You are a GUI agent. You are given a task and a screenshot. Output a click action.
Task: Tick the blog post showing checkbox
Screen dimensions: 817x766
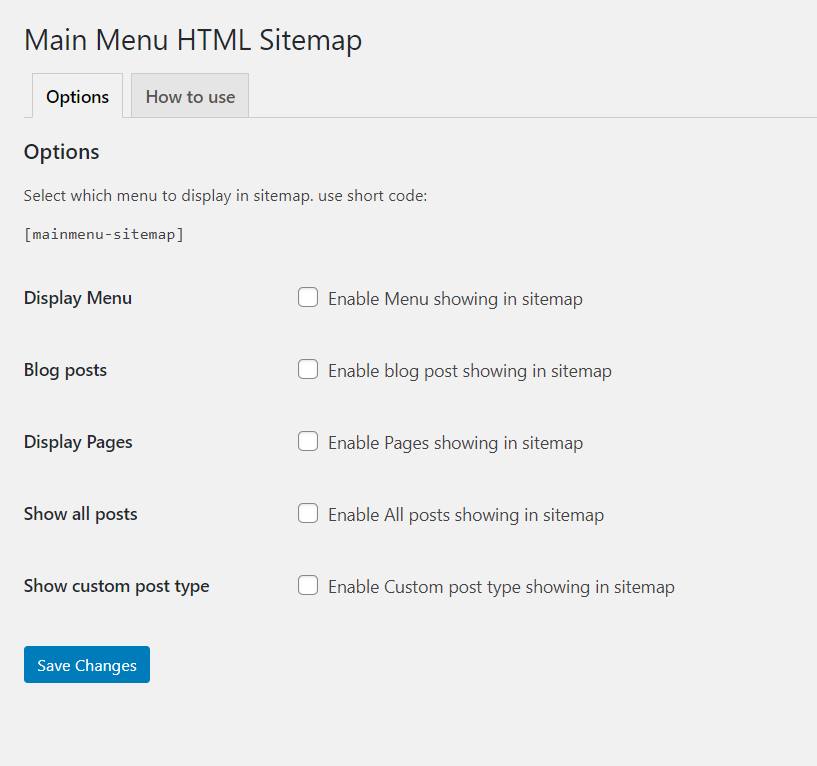(308, 369)
